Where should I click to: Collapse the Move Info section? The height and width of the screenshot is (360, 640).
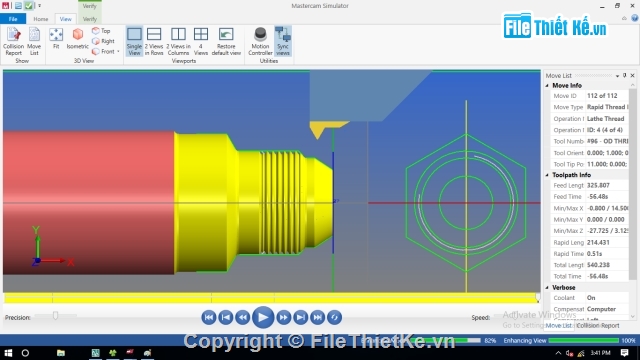(x=547, y=85)
